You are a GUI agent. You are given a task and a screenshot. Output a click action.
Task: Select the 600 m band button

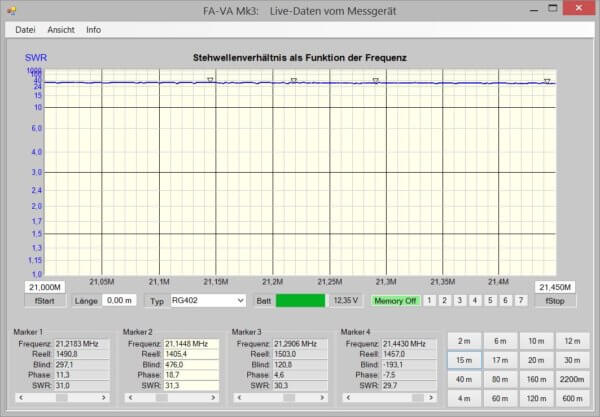(572, 399)
